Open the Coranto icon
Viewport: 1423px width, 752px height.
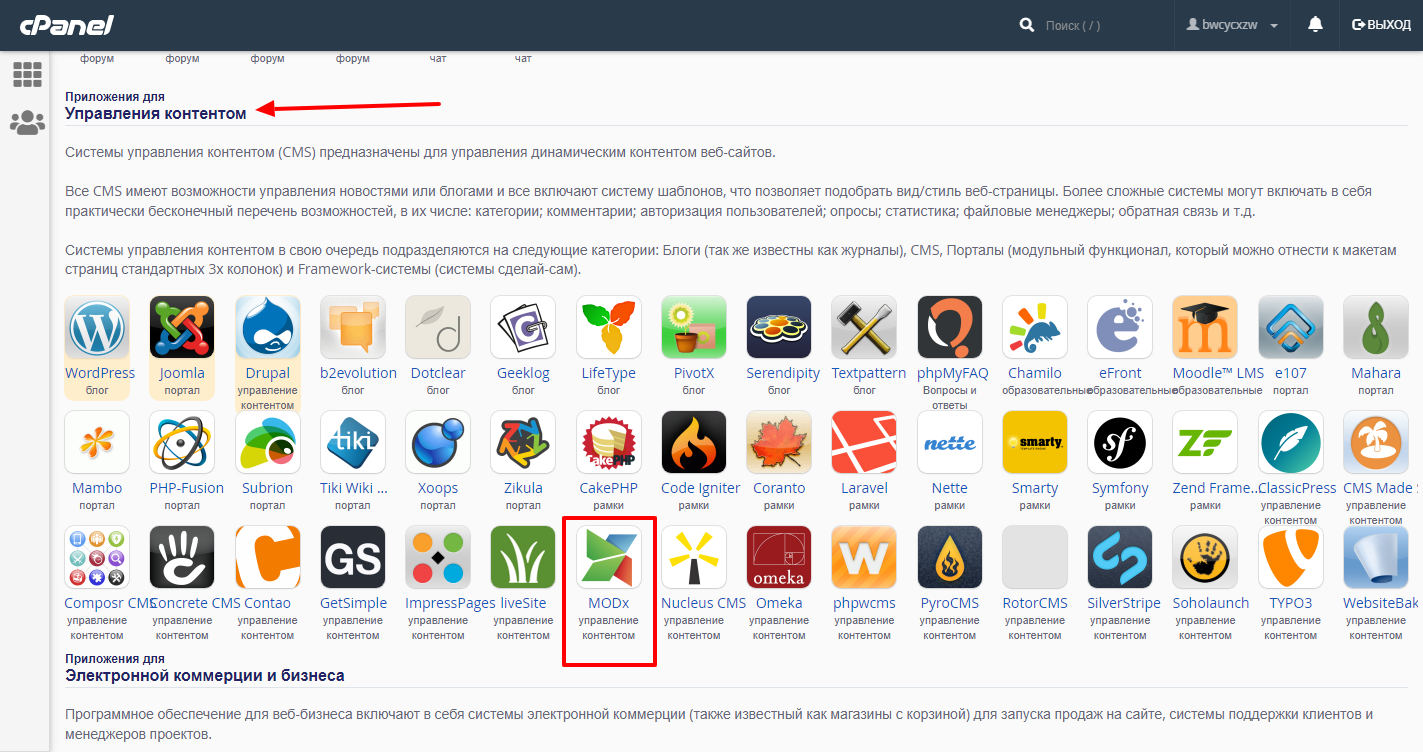click(x=779, y=443)
